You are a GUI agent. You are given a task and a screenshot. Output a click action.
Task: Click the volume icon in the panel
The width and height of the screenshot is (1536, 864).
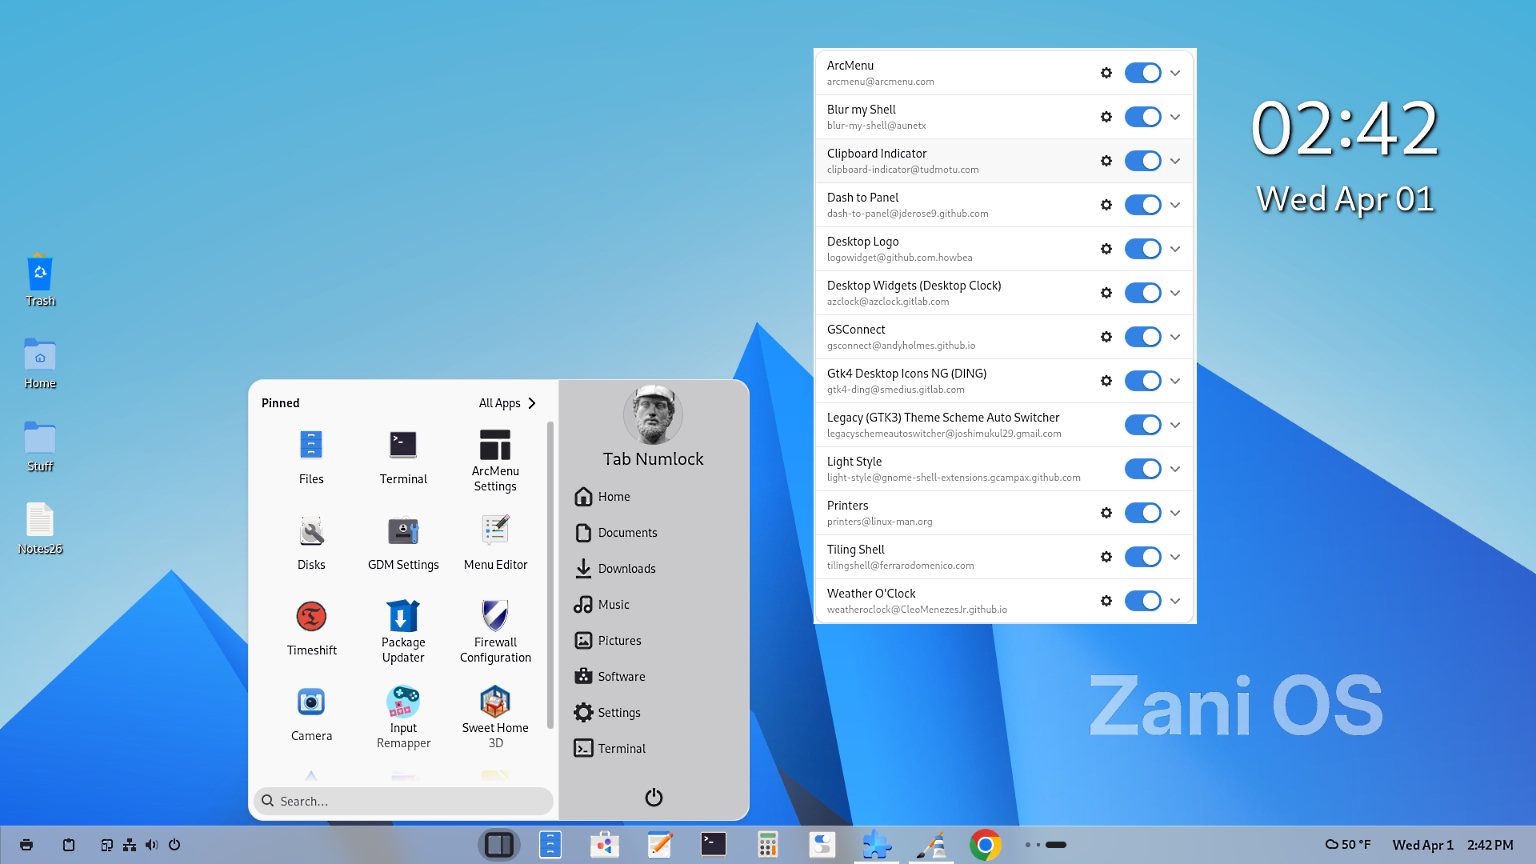pos(151,845)
